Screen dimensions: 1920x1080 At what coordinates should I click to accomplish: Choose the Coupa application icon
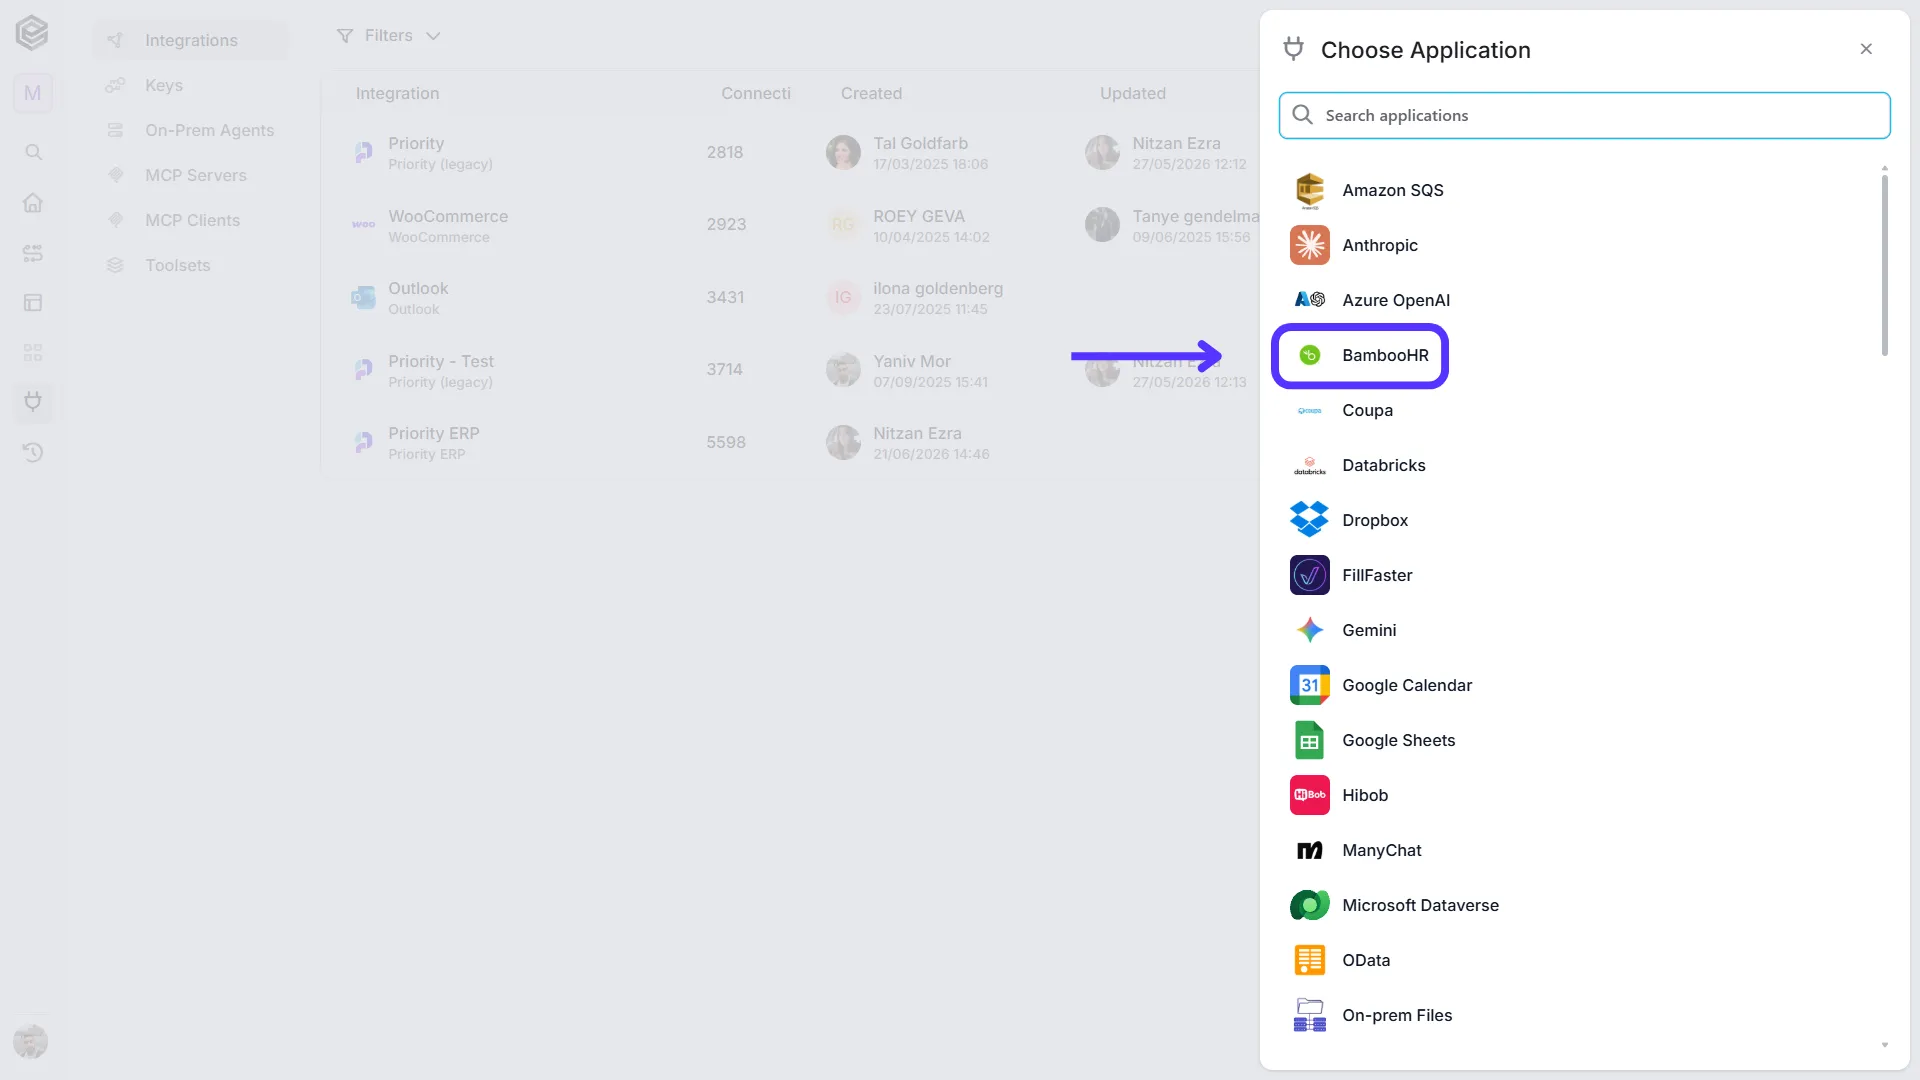tap(1309, 410)
